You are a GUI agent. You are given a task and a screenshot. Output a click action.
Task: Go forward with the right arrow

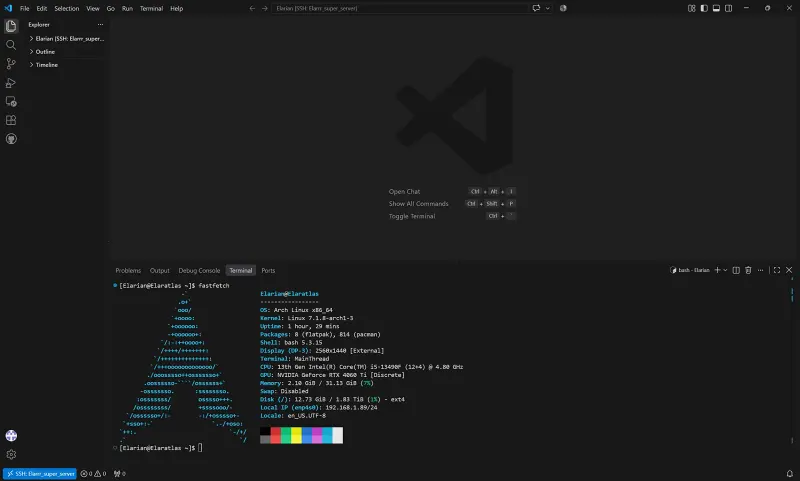click(x=264, y=8)
